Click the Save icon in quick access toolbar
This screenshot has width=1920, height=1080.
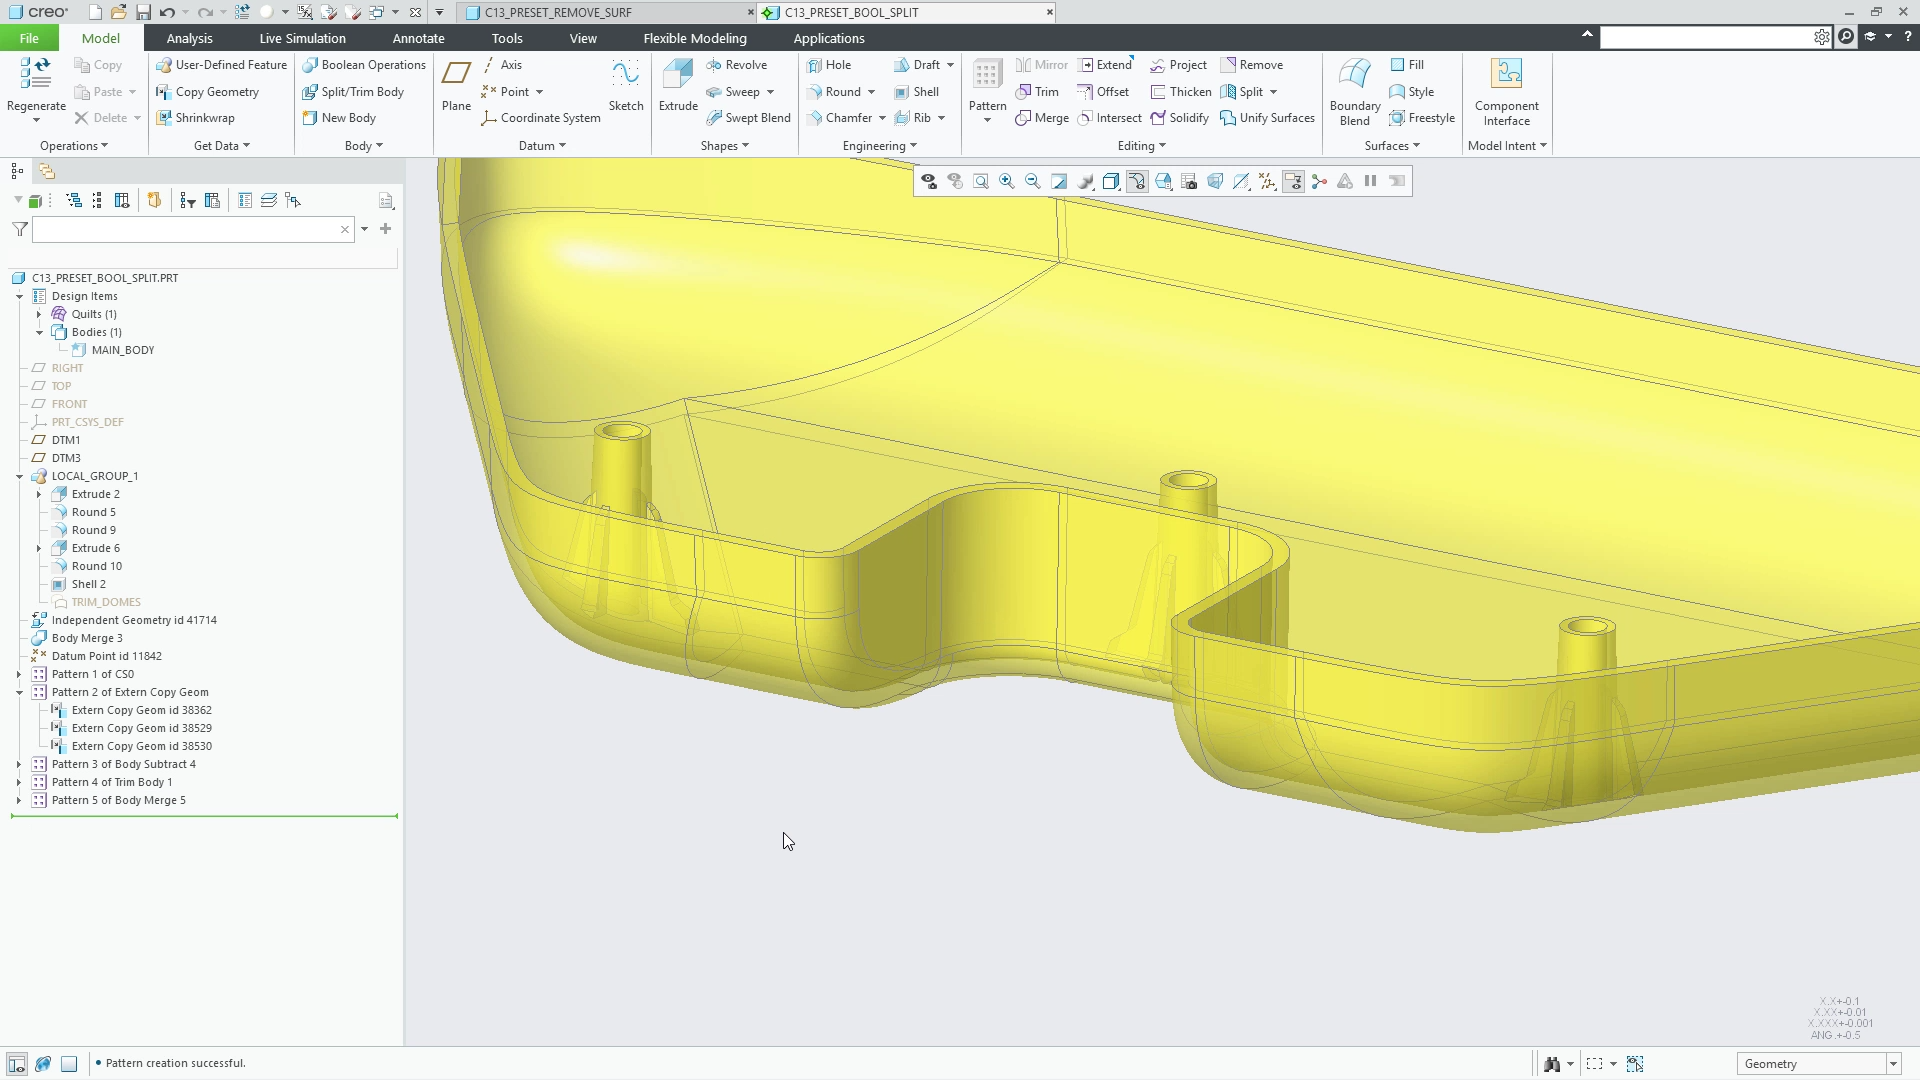pos(143,12)
